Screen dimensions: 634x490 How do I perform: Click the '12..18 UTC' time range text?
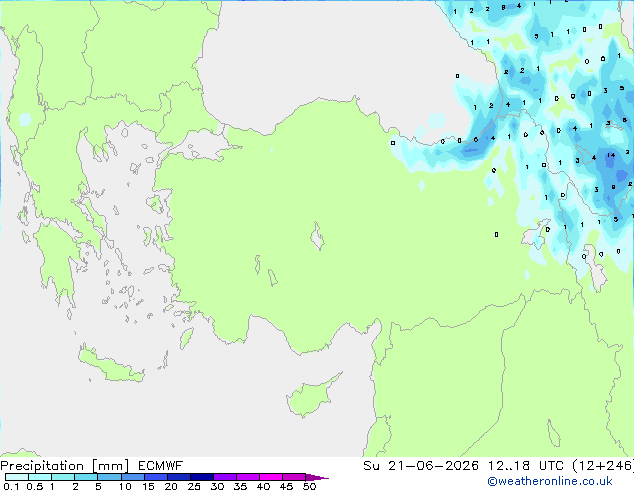pyautogui.click(x=526, y=466)
